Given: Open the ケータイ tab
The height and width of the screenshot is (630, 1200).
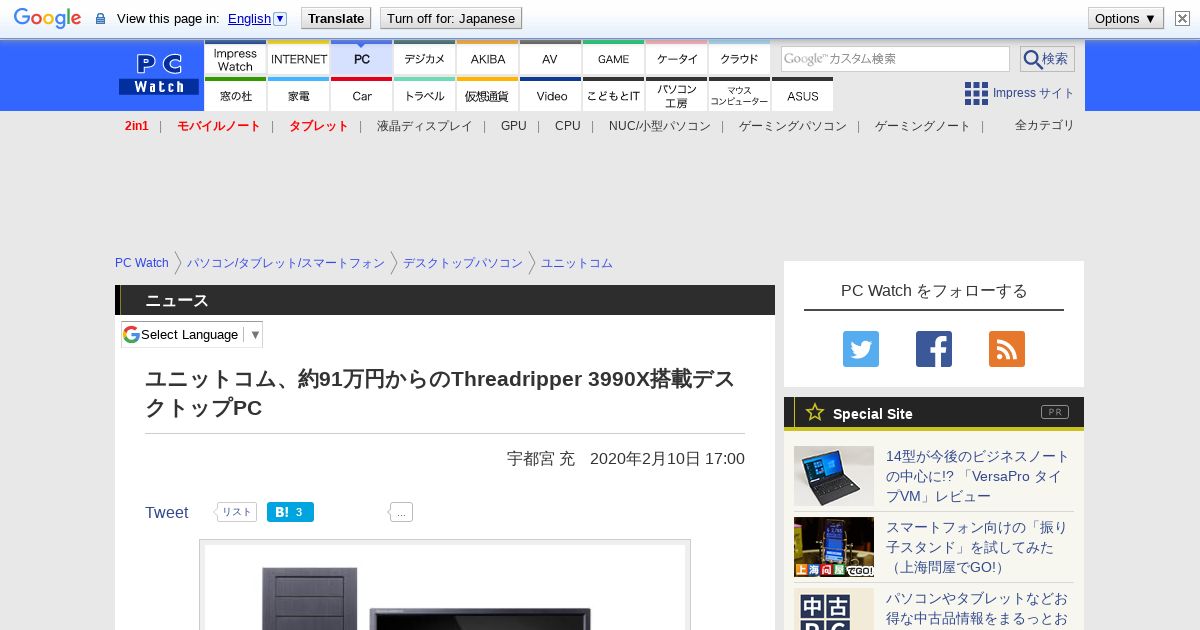Looking at the screenshot, I should tap(677, 59).
